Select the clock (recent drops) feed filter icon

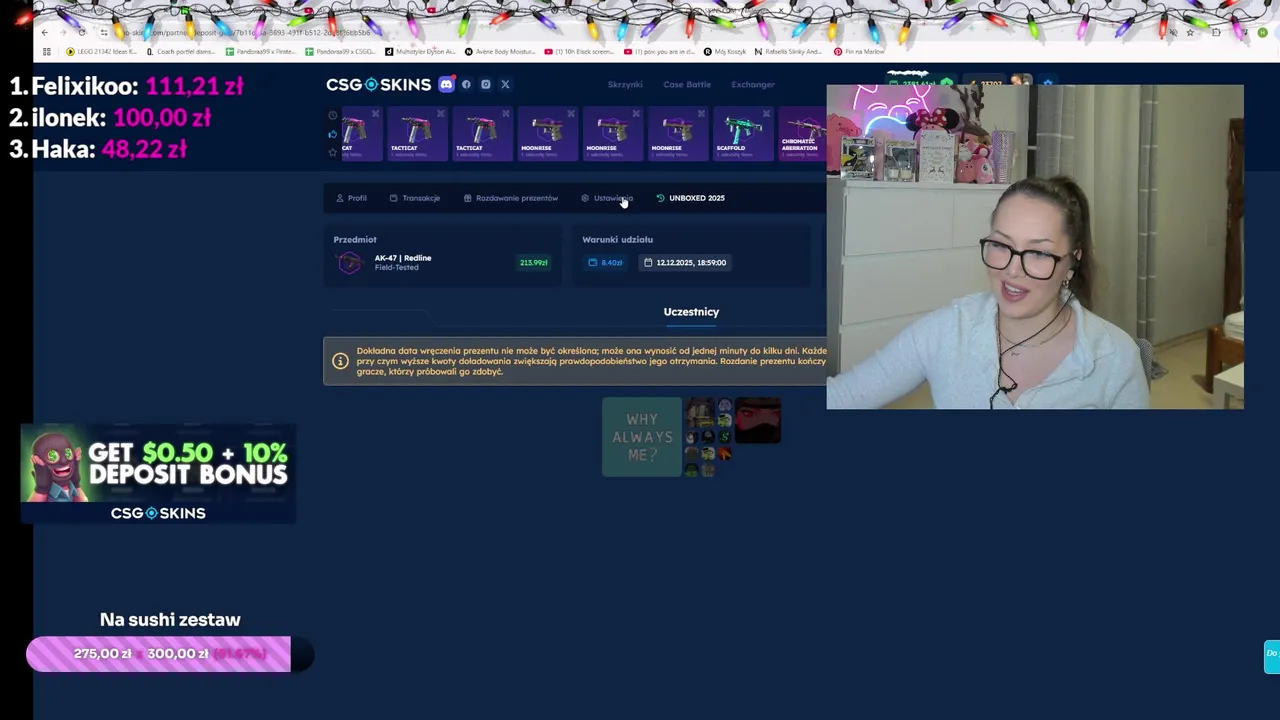click(333, 115)
